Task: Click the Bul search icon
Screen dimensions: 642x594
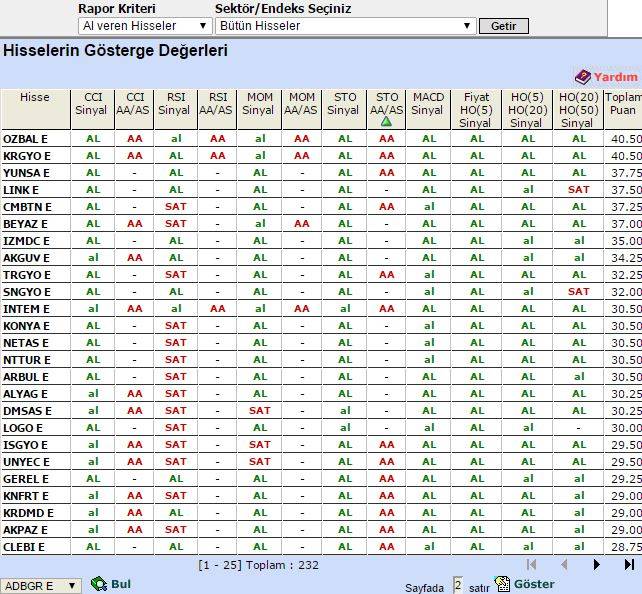Action: [99, 584]
